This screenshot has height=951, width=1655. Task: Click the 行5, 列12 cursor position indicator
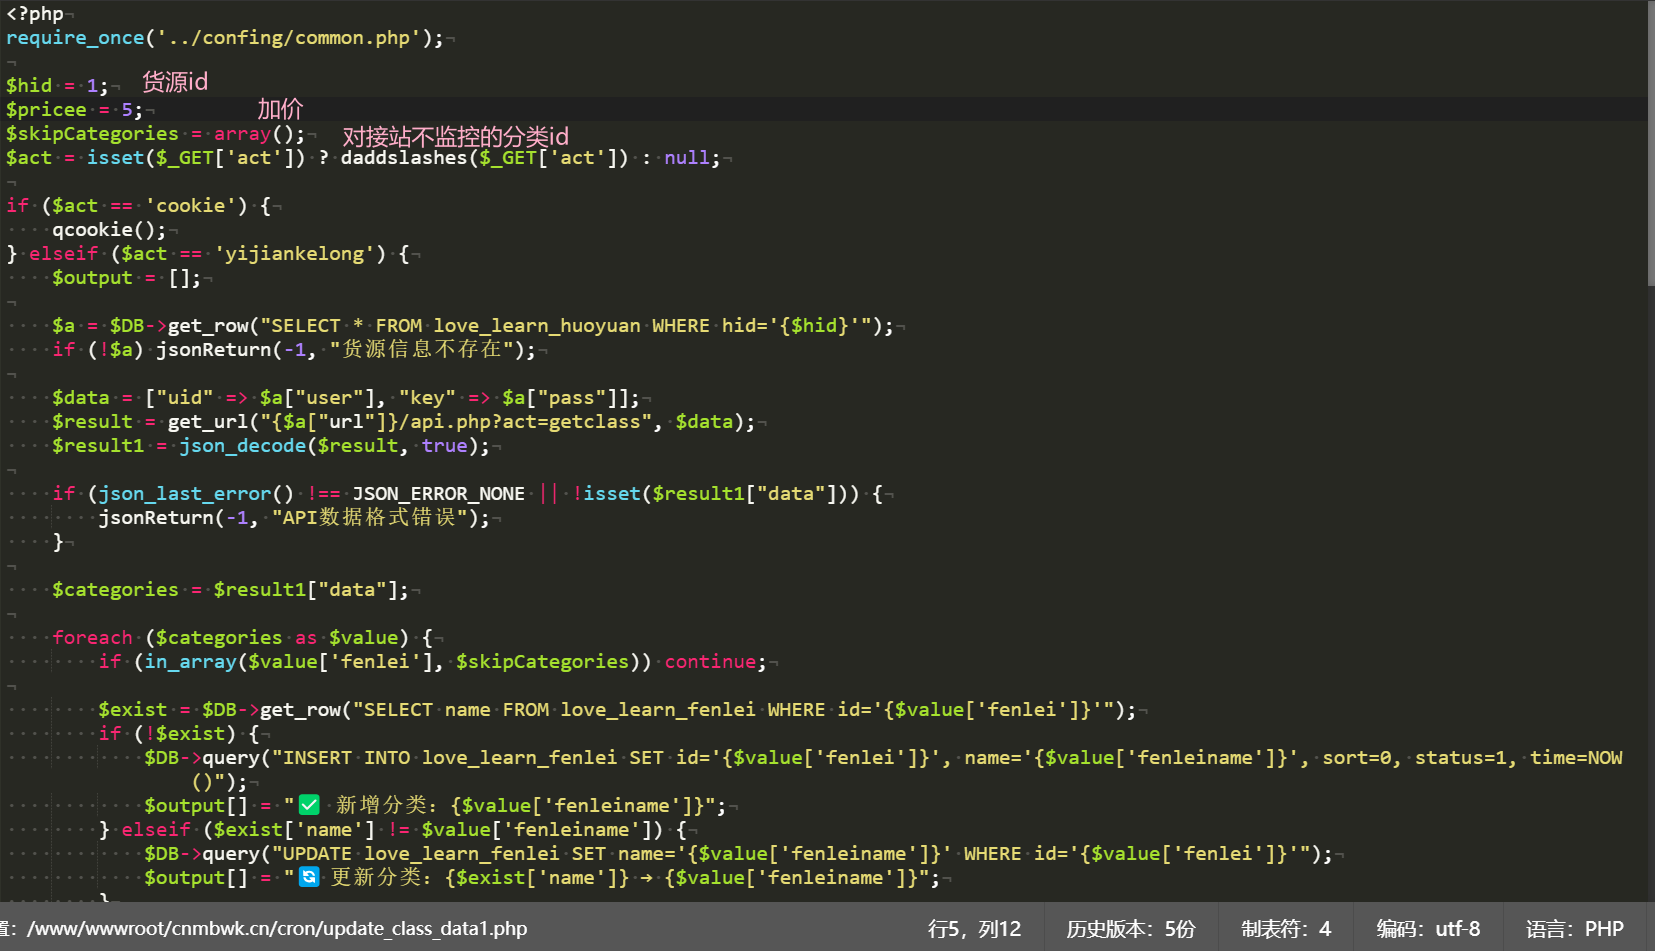(974, 929)
